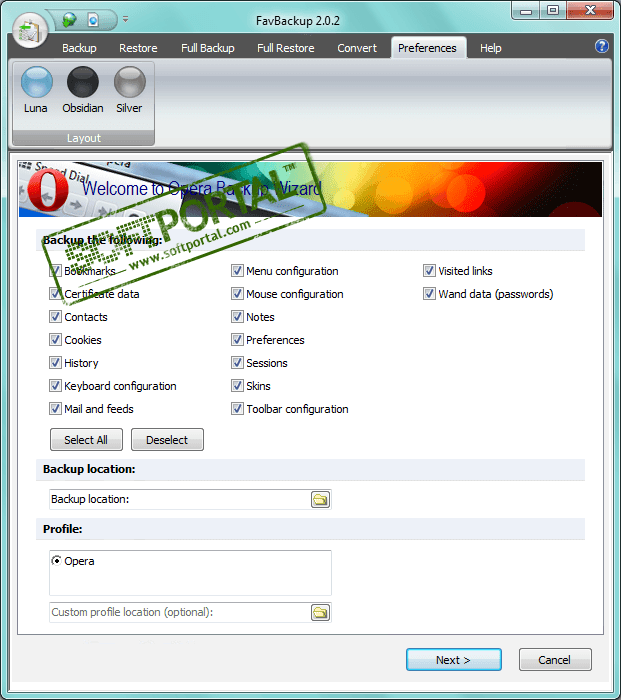Select the Preferences tab
Image resolution: width=621 pixels, height=700 pixels.
pyautogui.click(x=427, y=48)
